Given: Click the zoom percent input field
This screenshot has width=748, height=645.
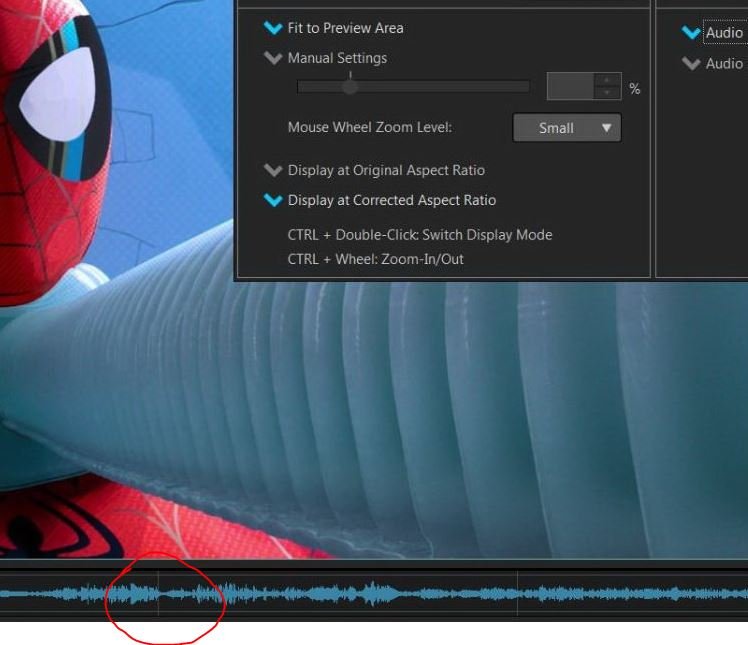Looking at the screenshot, I should click(x=570, y=87).
